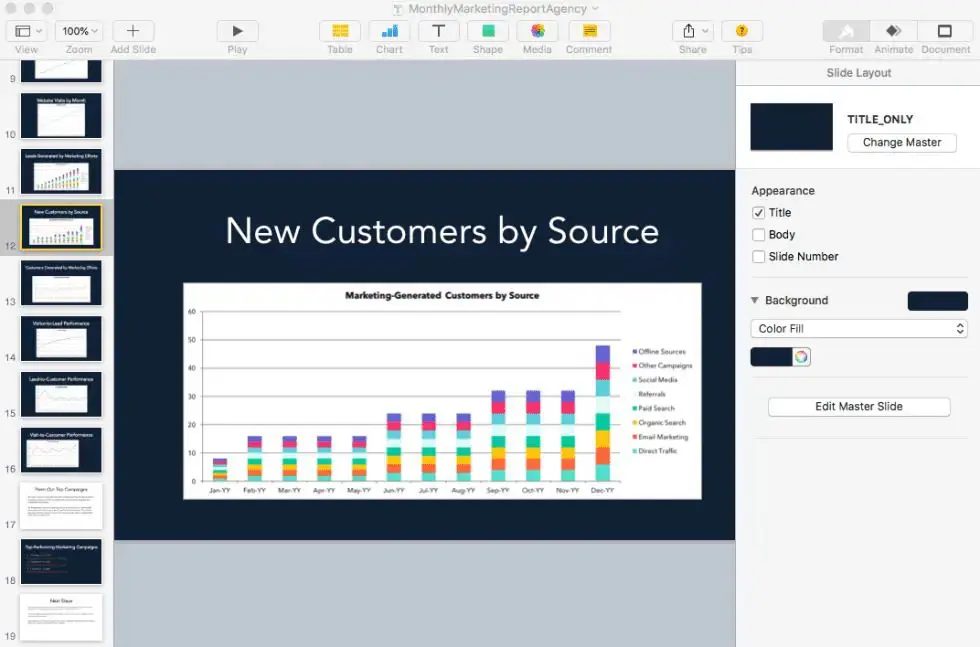Click the Change Master button
Viewport: 980px width, 647px height.
901,143
